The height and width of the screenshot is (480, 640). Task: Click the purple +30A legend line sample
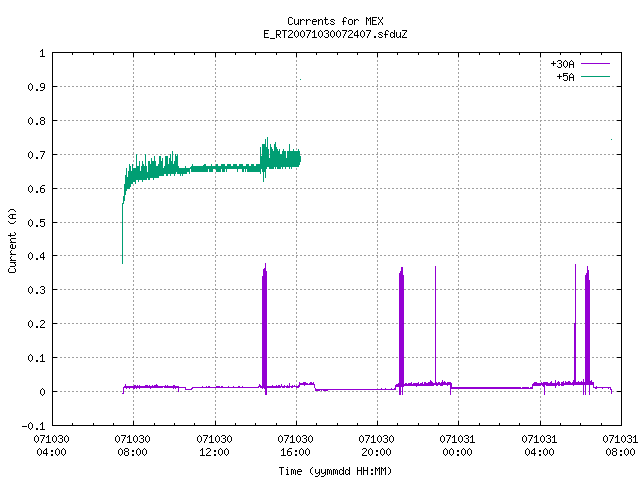(595, 64)
